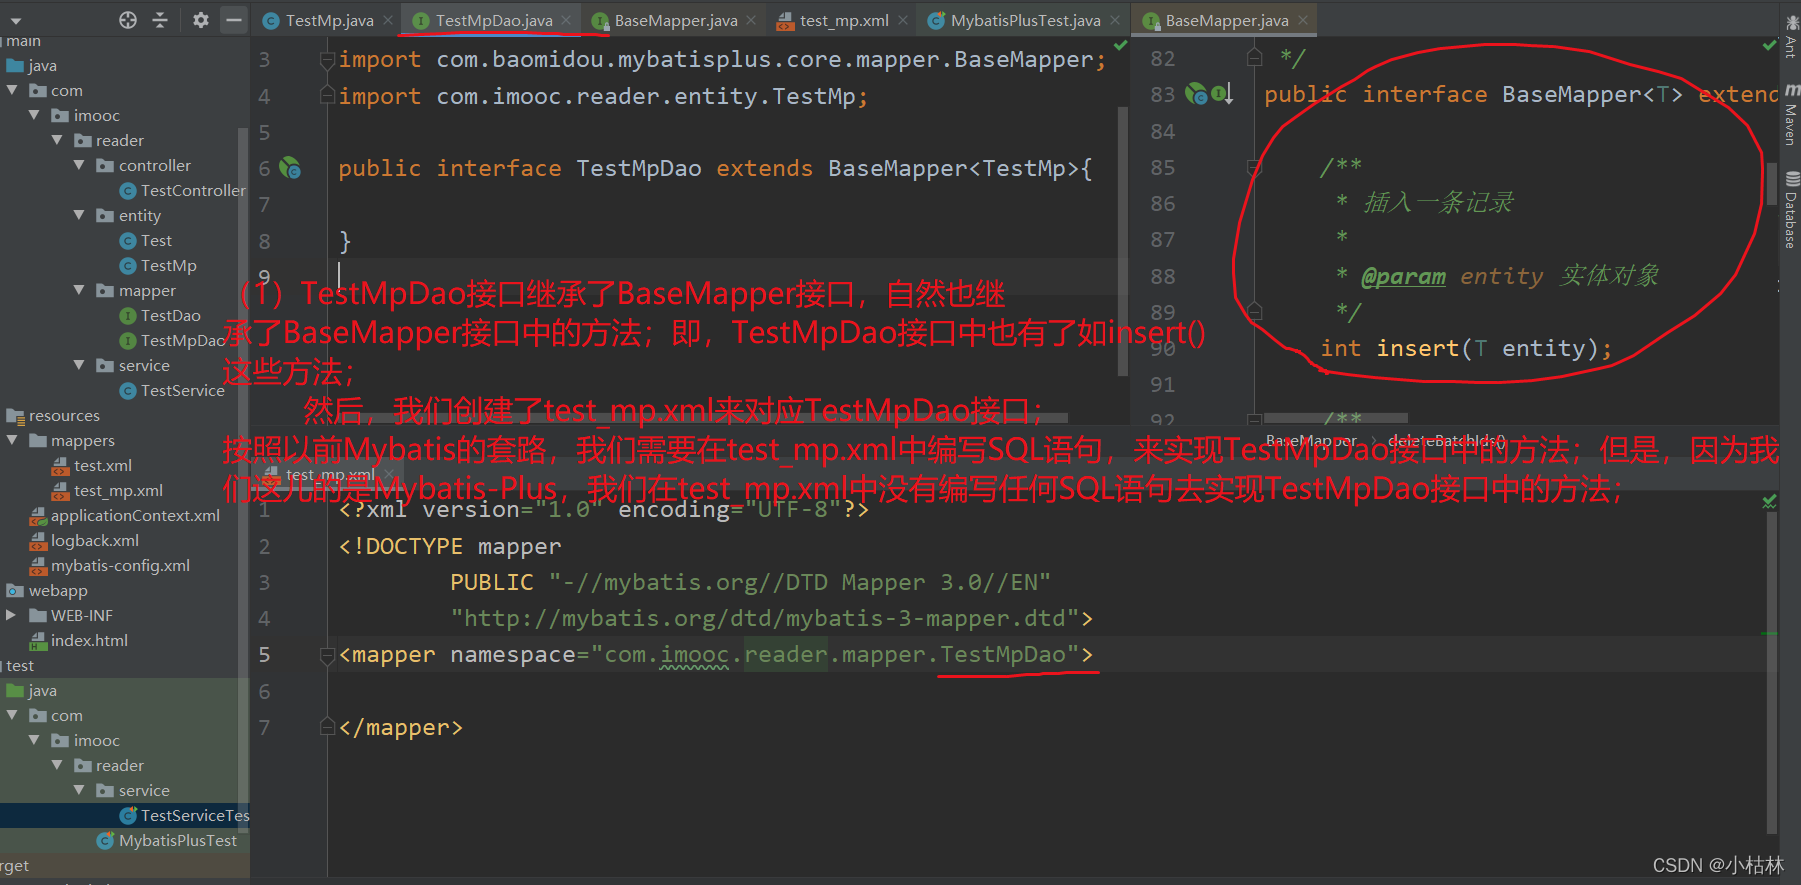Click the green inspection checkmark in XML editor
Image resolution: width=1801 pixels, height=885 pixels.
[x=1769, y=502]
